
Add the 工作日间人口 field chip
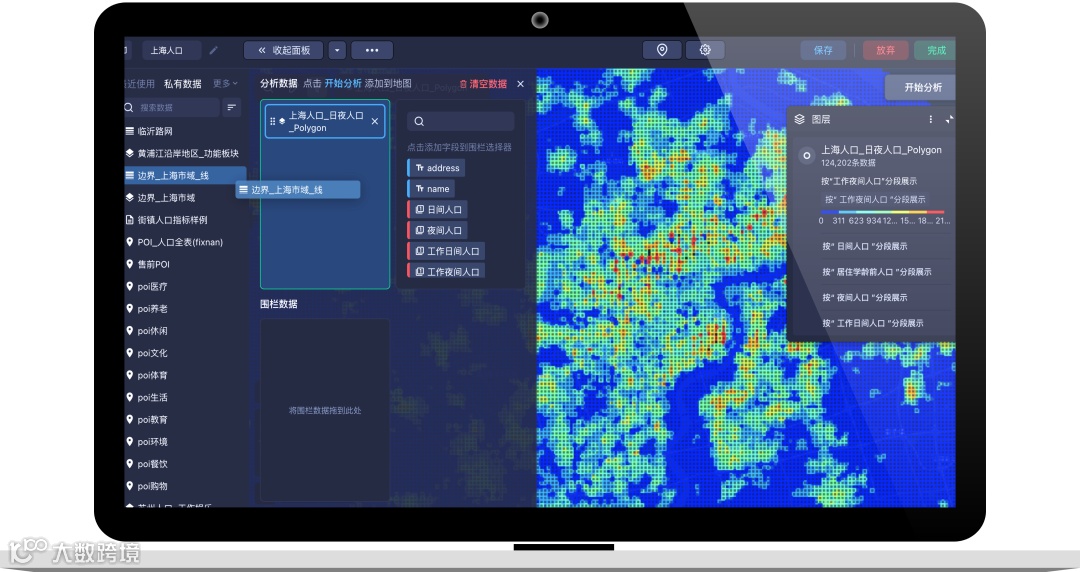[446, 251]
